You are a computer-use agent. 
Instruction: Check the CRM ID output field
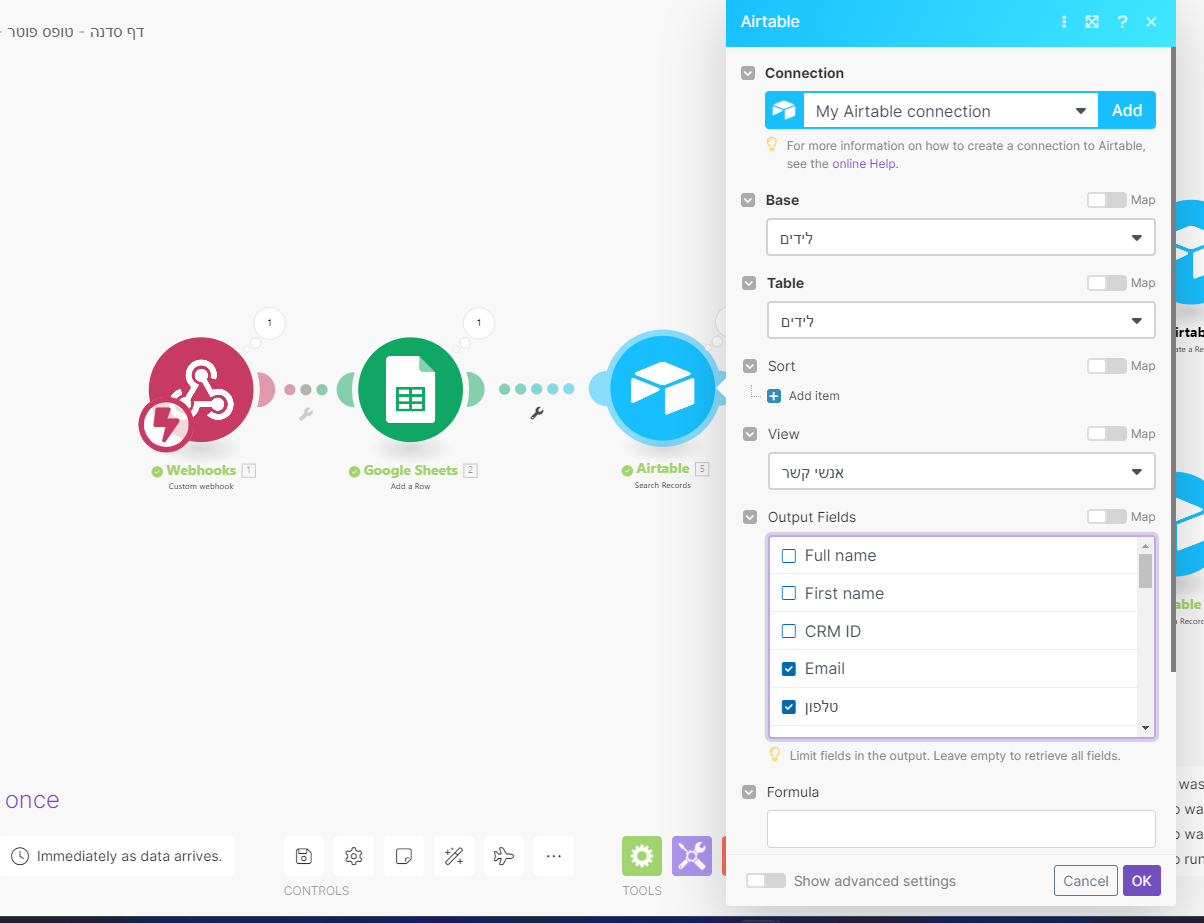pyautogui.click(x=789, y=632)
